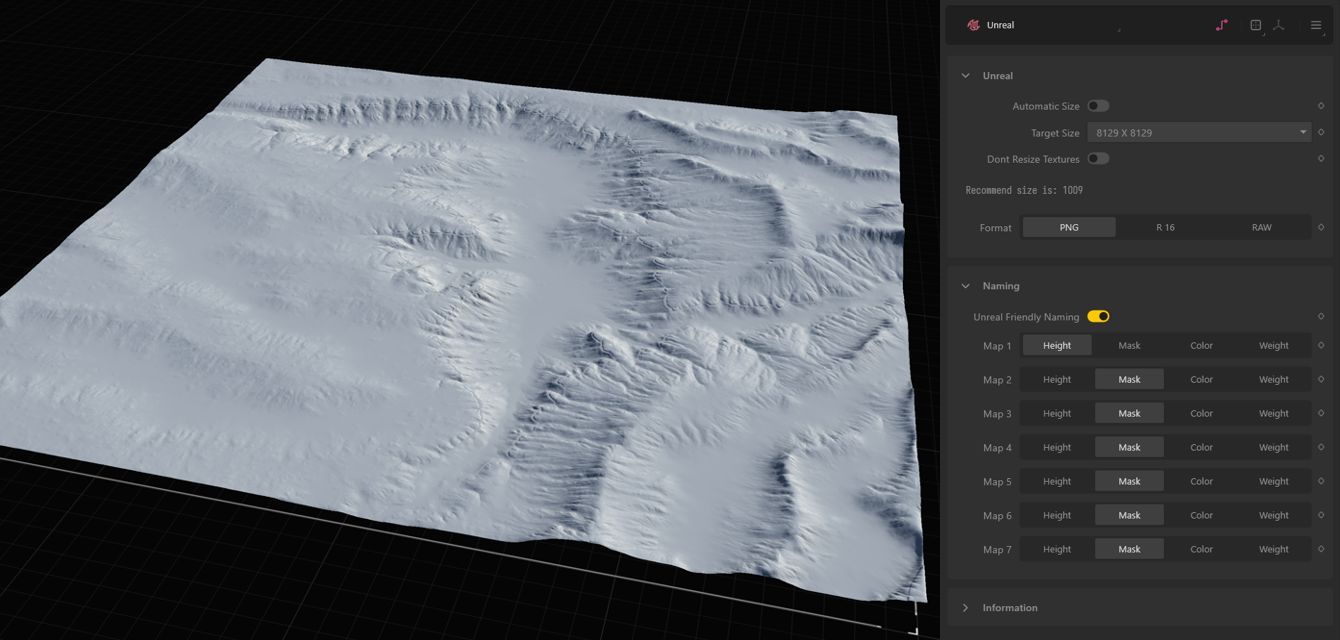Select R 16 format option
The width and height of the screenshot is (1340, 640).
pyautogui.click(x=1165, y=227)
